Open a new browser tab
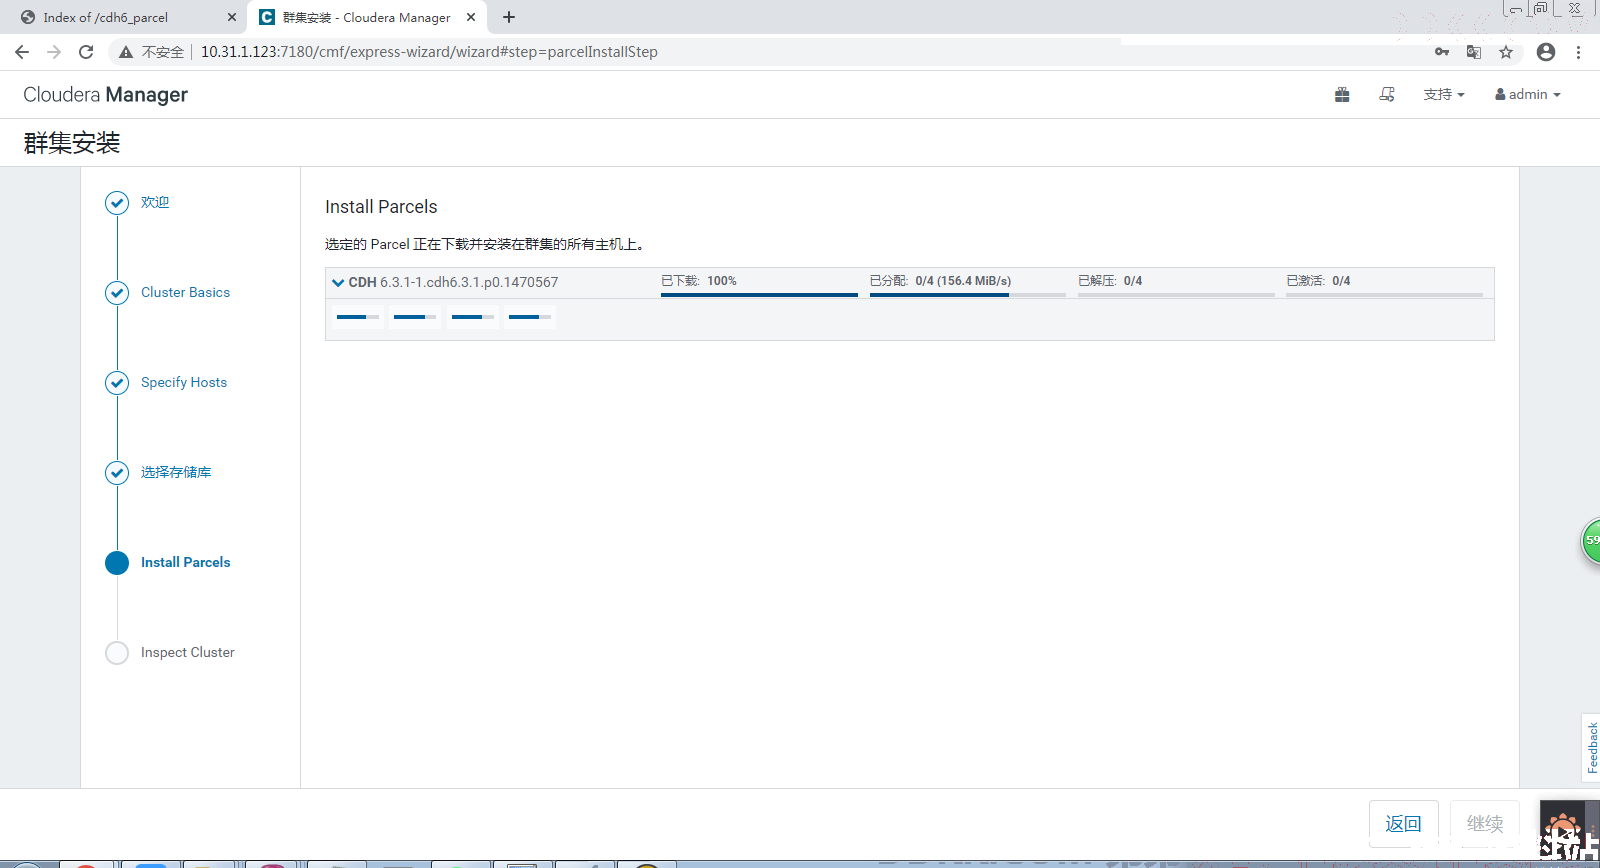This screenshot has width=1600, height=868. (x=509, y=17)
